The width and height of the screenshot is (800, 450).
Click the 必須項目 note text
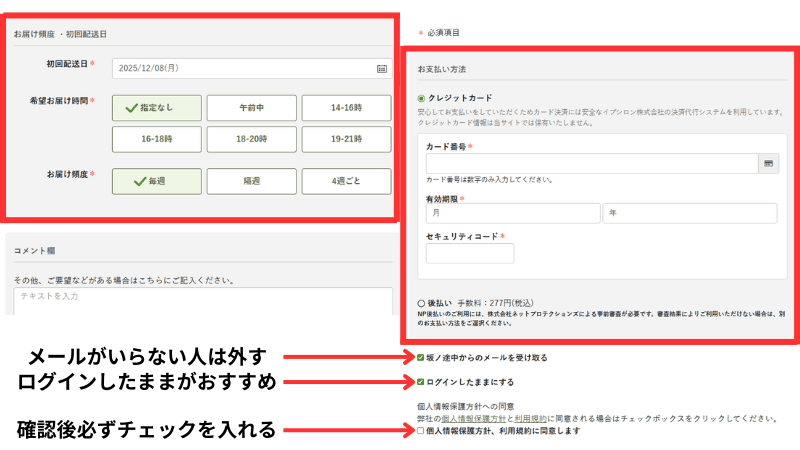coord(443,33)
